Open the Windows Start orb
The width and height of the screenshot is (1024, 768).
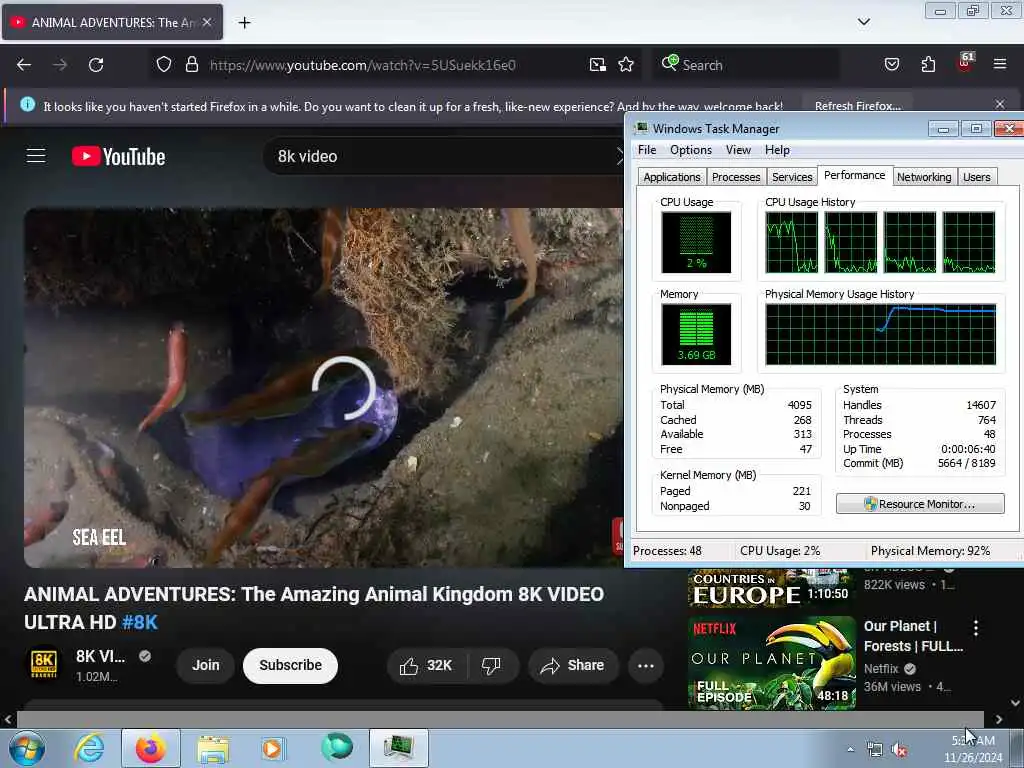pos(27,748)
